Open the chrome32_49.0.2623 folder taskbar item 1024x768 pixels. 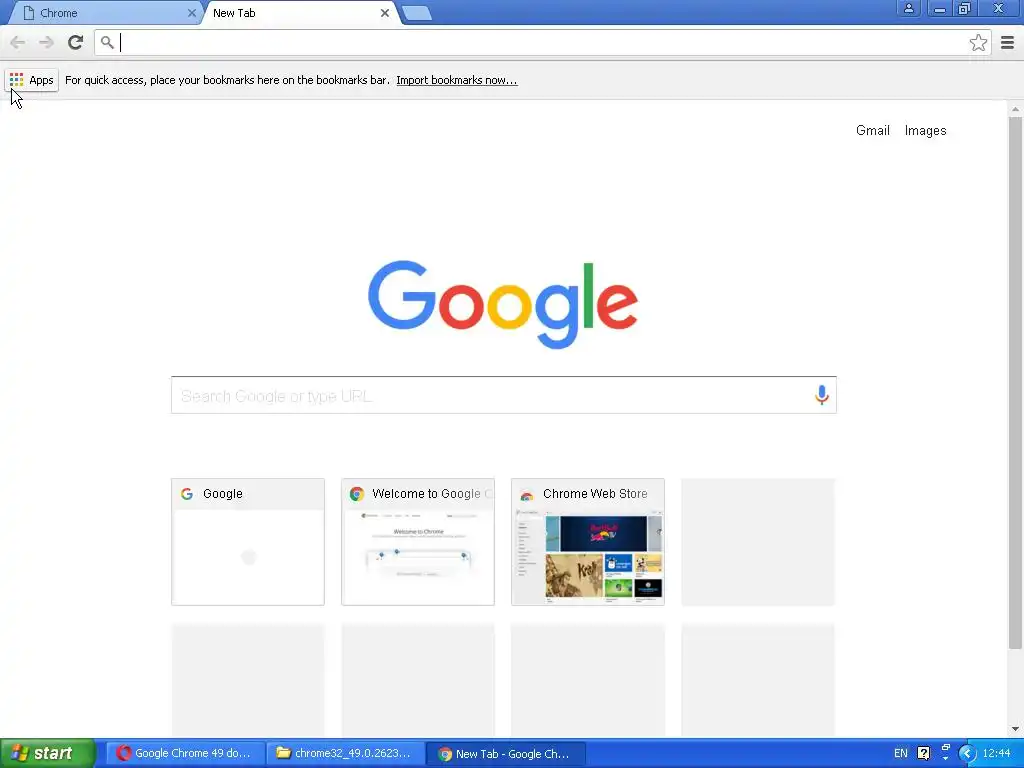[x=345, y=753]
